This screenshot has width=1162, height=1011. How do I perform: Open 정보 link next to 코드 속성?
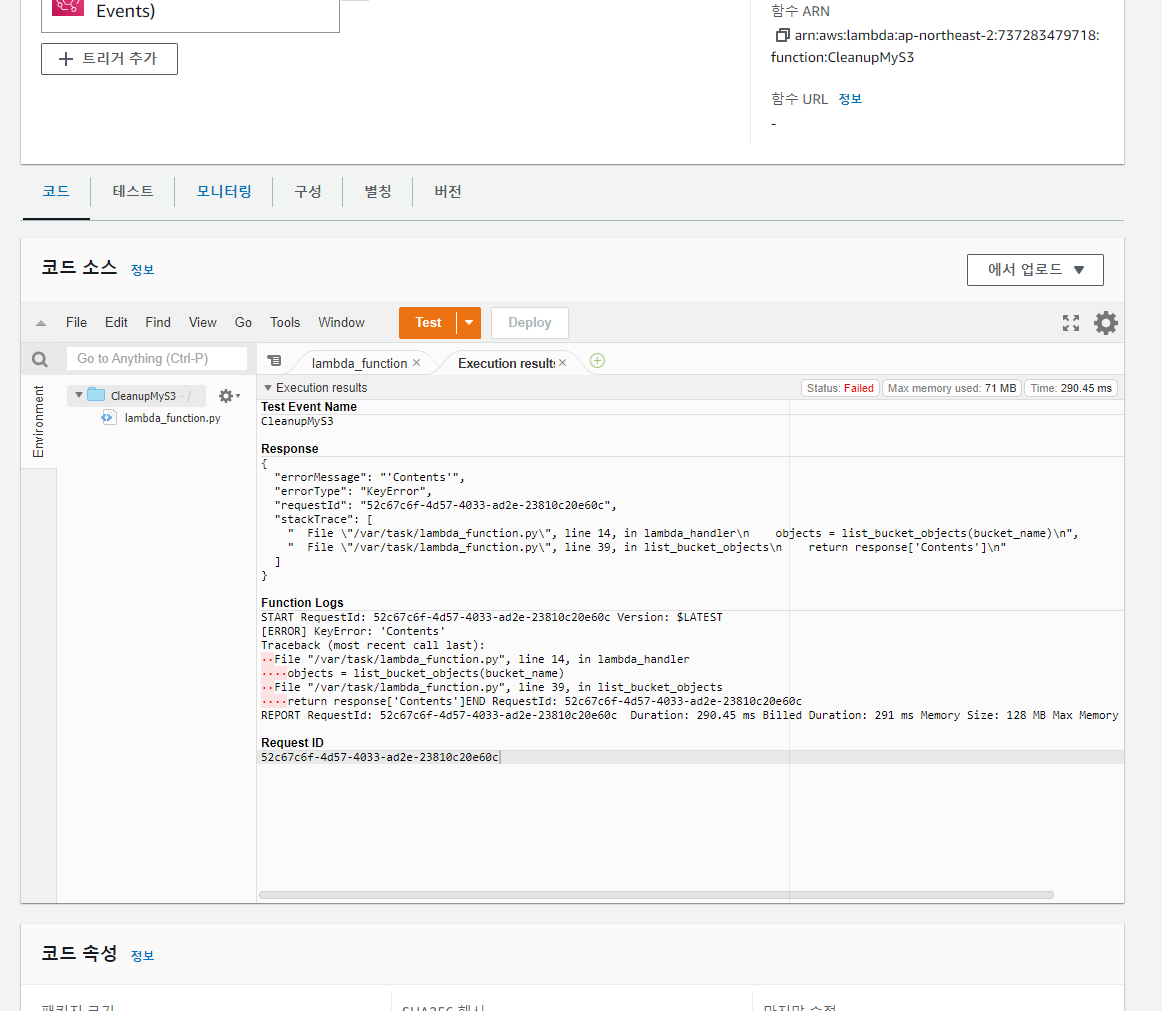(x=142, y=956)
